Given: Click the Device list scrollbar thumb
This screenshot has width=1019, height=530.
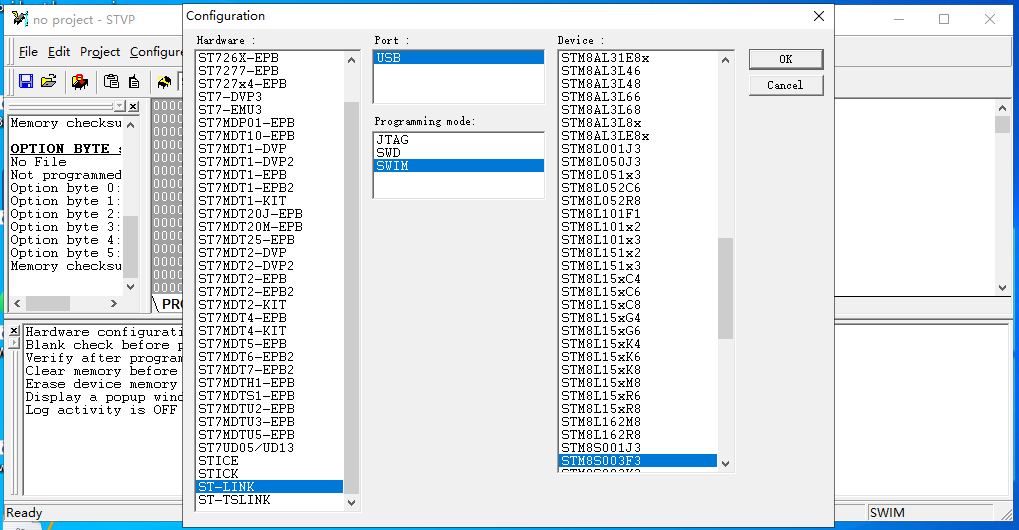Looking at the screenshot, I should [725, 288].
